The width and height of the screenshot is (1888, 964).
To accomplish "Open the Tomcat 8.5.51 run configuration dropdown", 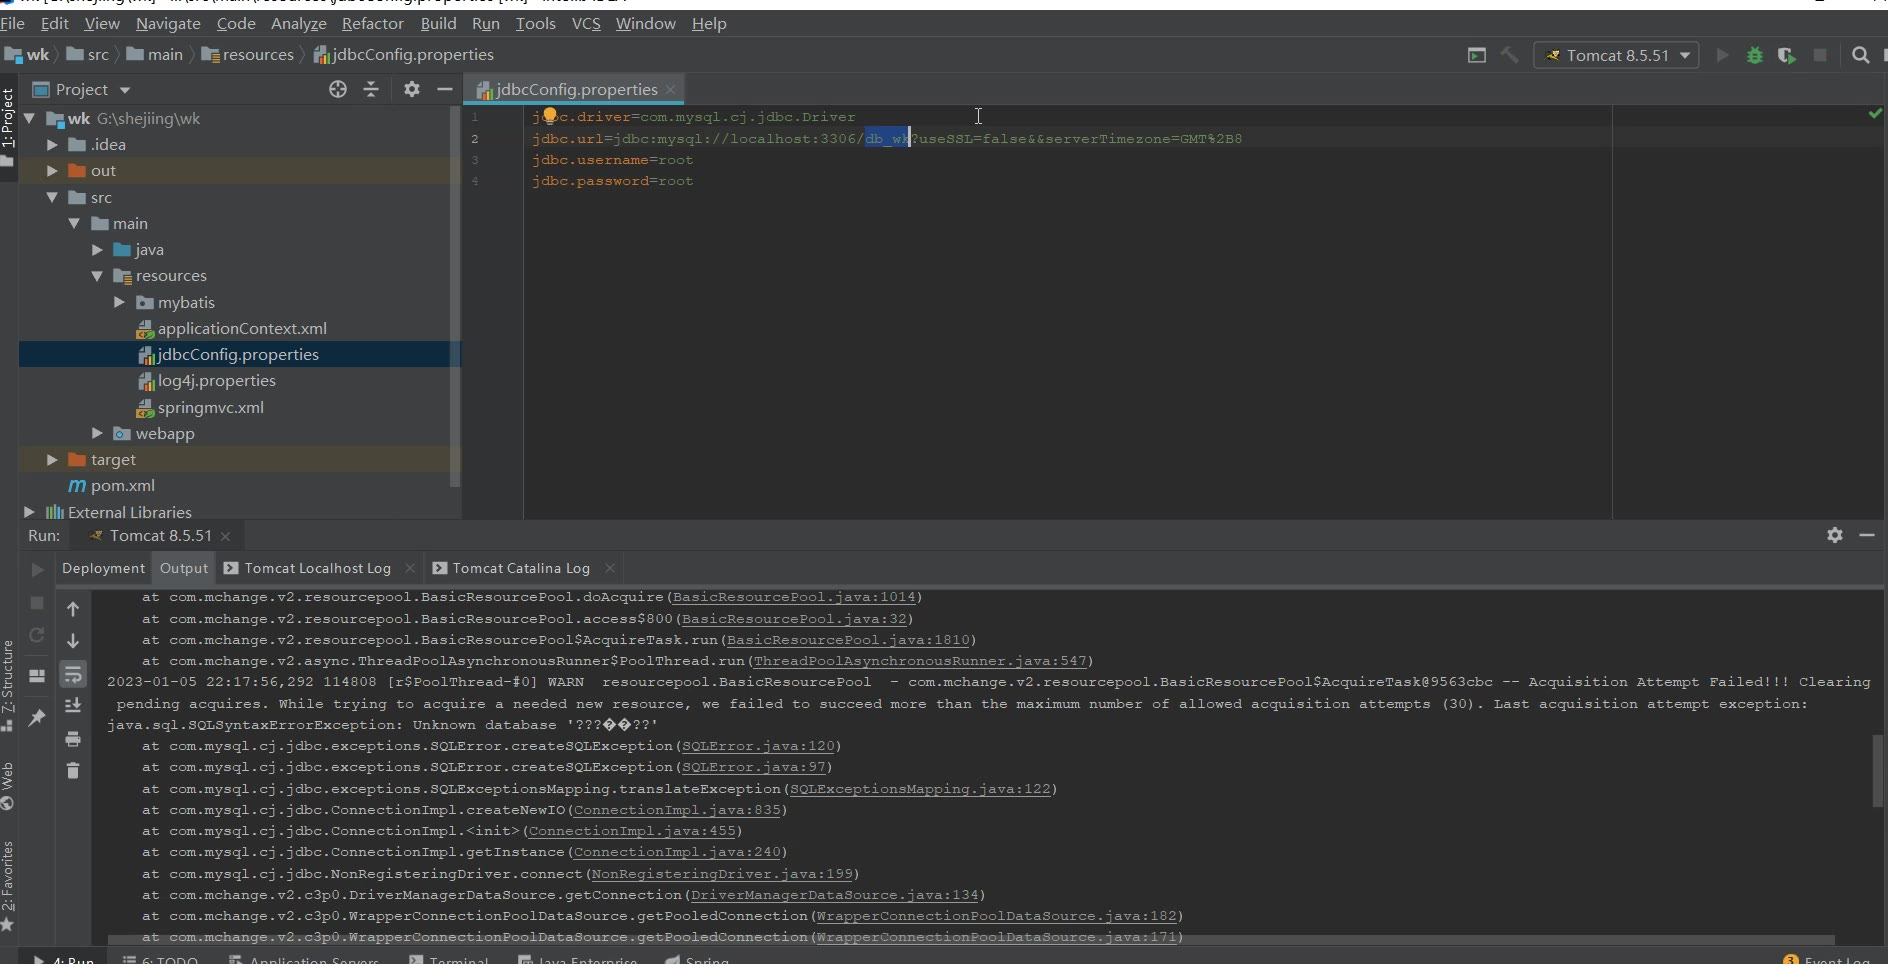I will (1618, 56).
